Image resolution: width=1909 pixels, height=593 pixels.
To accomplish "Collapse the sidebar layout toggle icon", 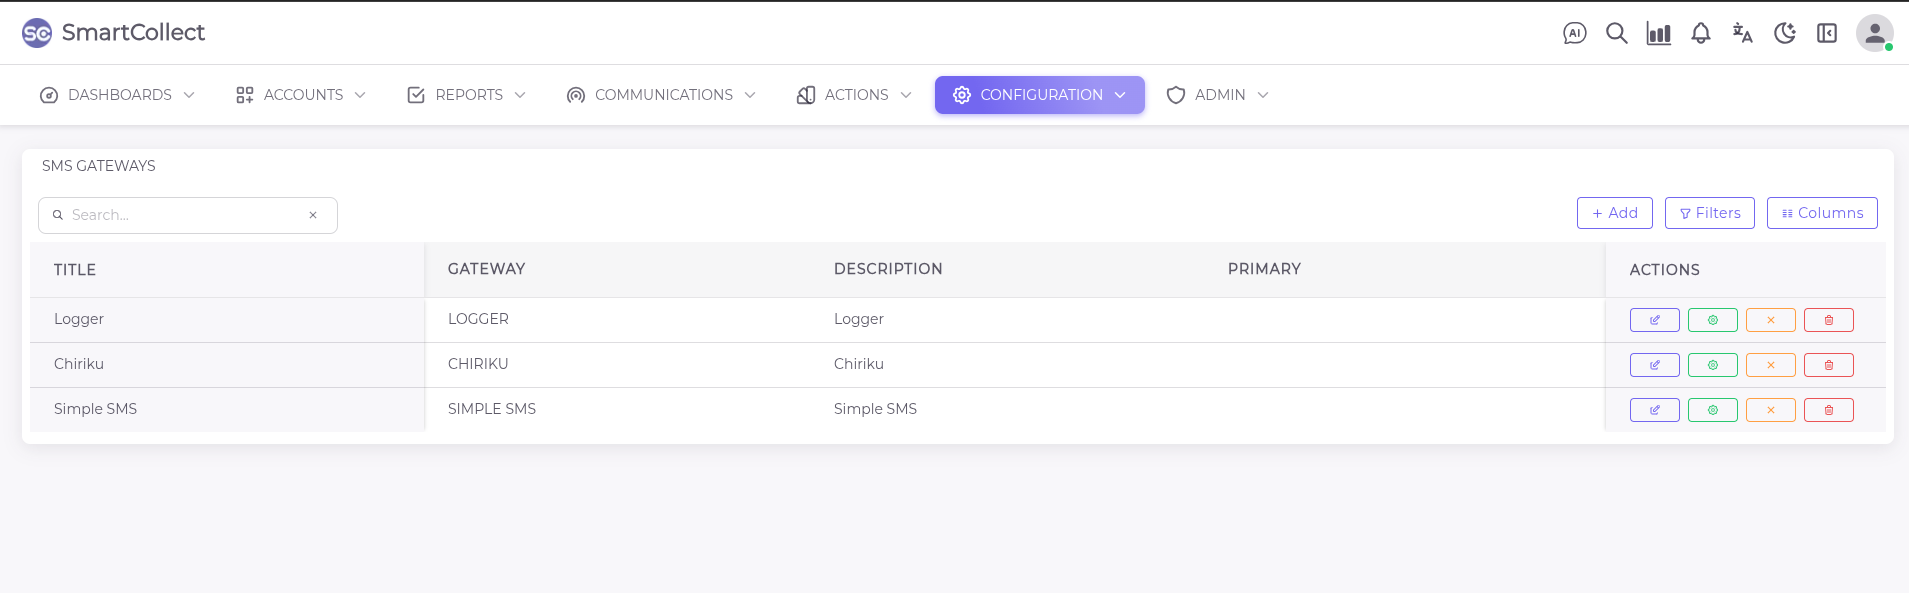I will click(x=1827, y=33).
